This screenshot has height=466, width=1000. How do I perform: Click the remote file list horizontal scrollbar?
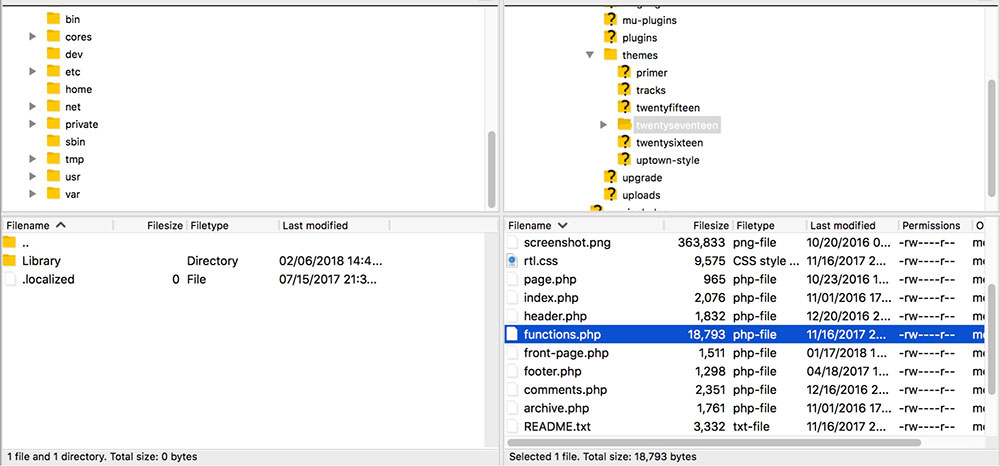tap(714, 442)
